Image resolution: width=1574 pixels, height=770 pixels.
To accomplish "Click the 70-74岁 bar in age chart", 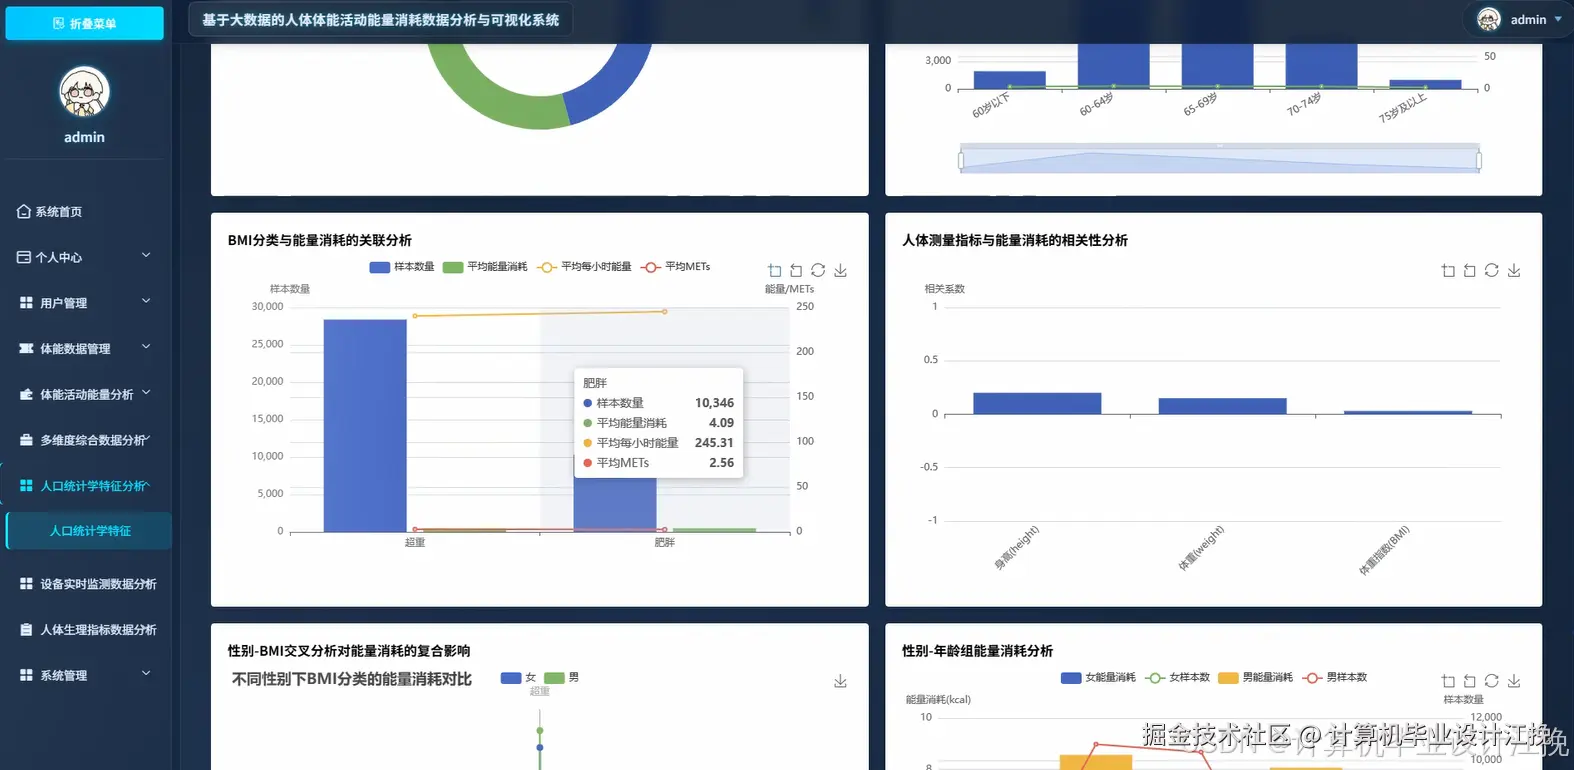I will [1321, 66].
